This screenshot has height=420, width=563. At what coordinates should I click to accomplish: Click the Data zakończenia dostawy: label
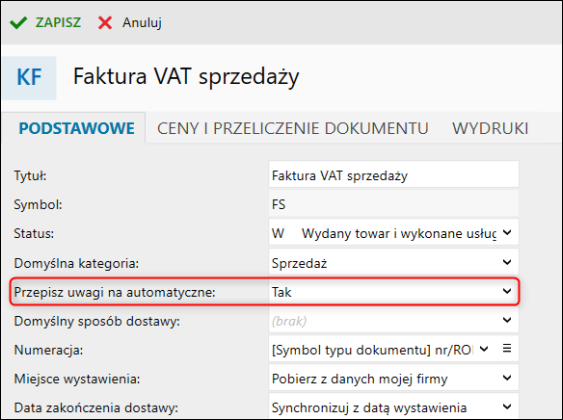click(96, 408)
